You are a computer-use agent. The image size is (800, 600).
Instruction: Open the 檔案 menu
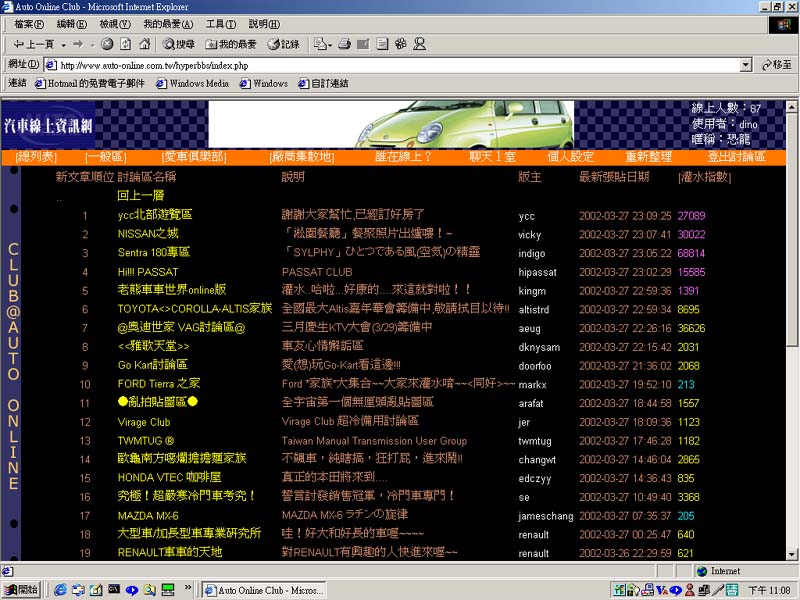point(29,24)
